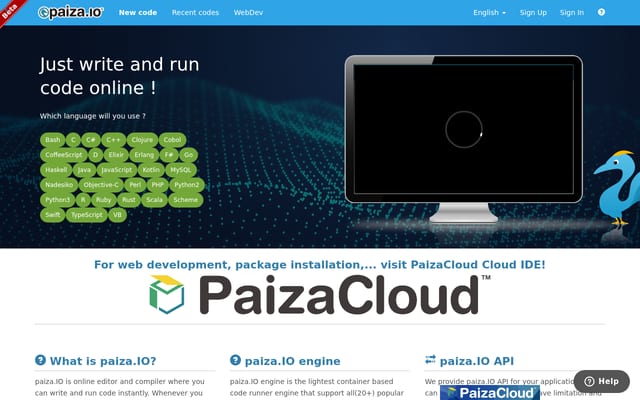Click the 'paiza.IO engine' heading

click(x=292, y=361)
